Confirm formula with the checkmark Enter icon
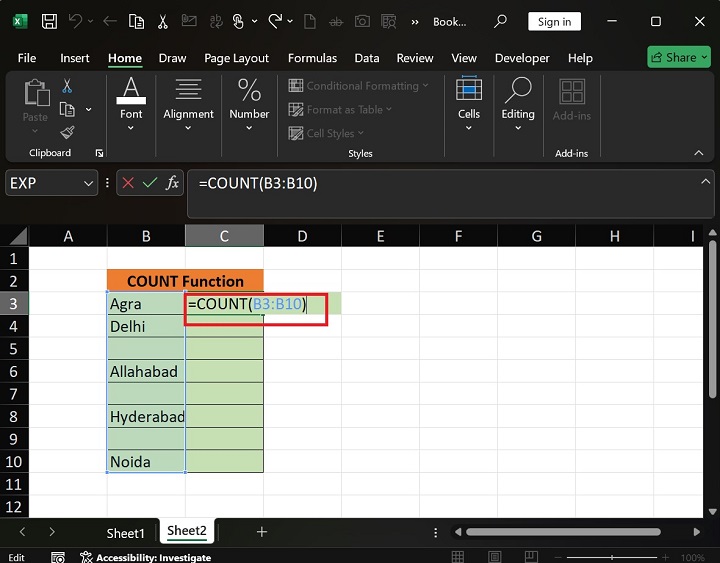Viewport: 720px width, 563px height. tap(150, 183)
